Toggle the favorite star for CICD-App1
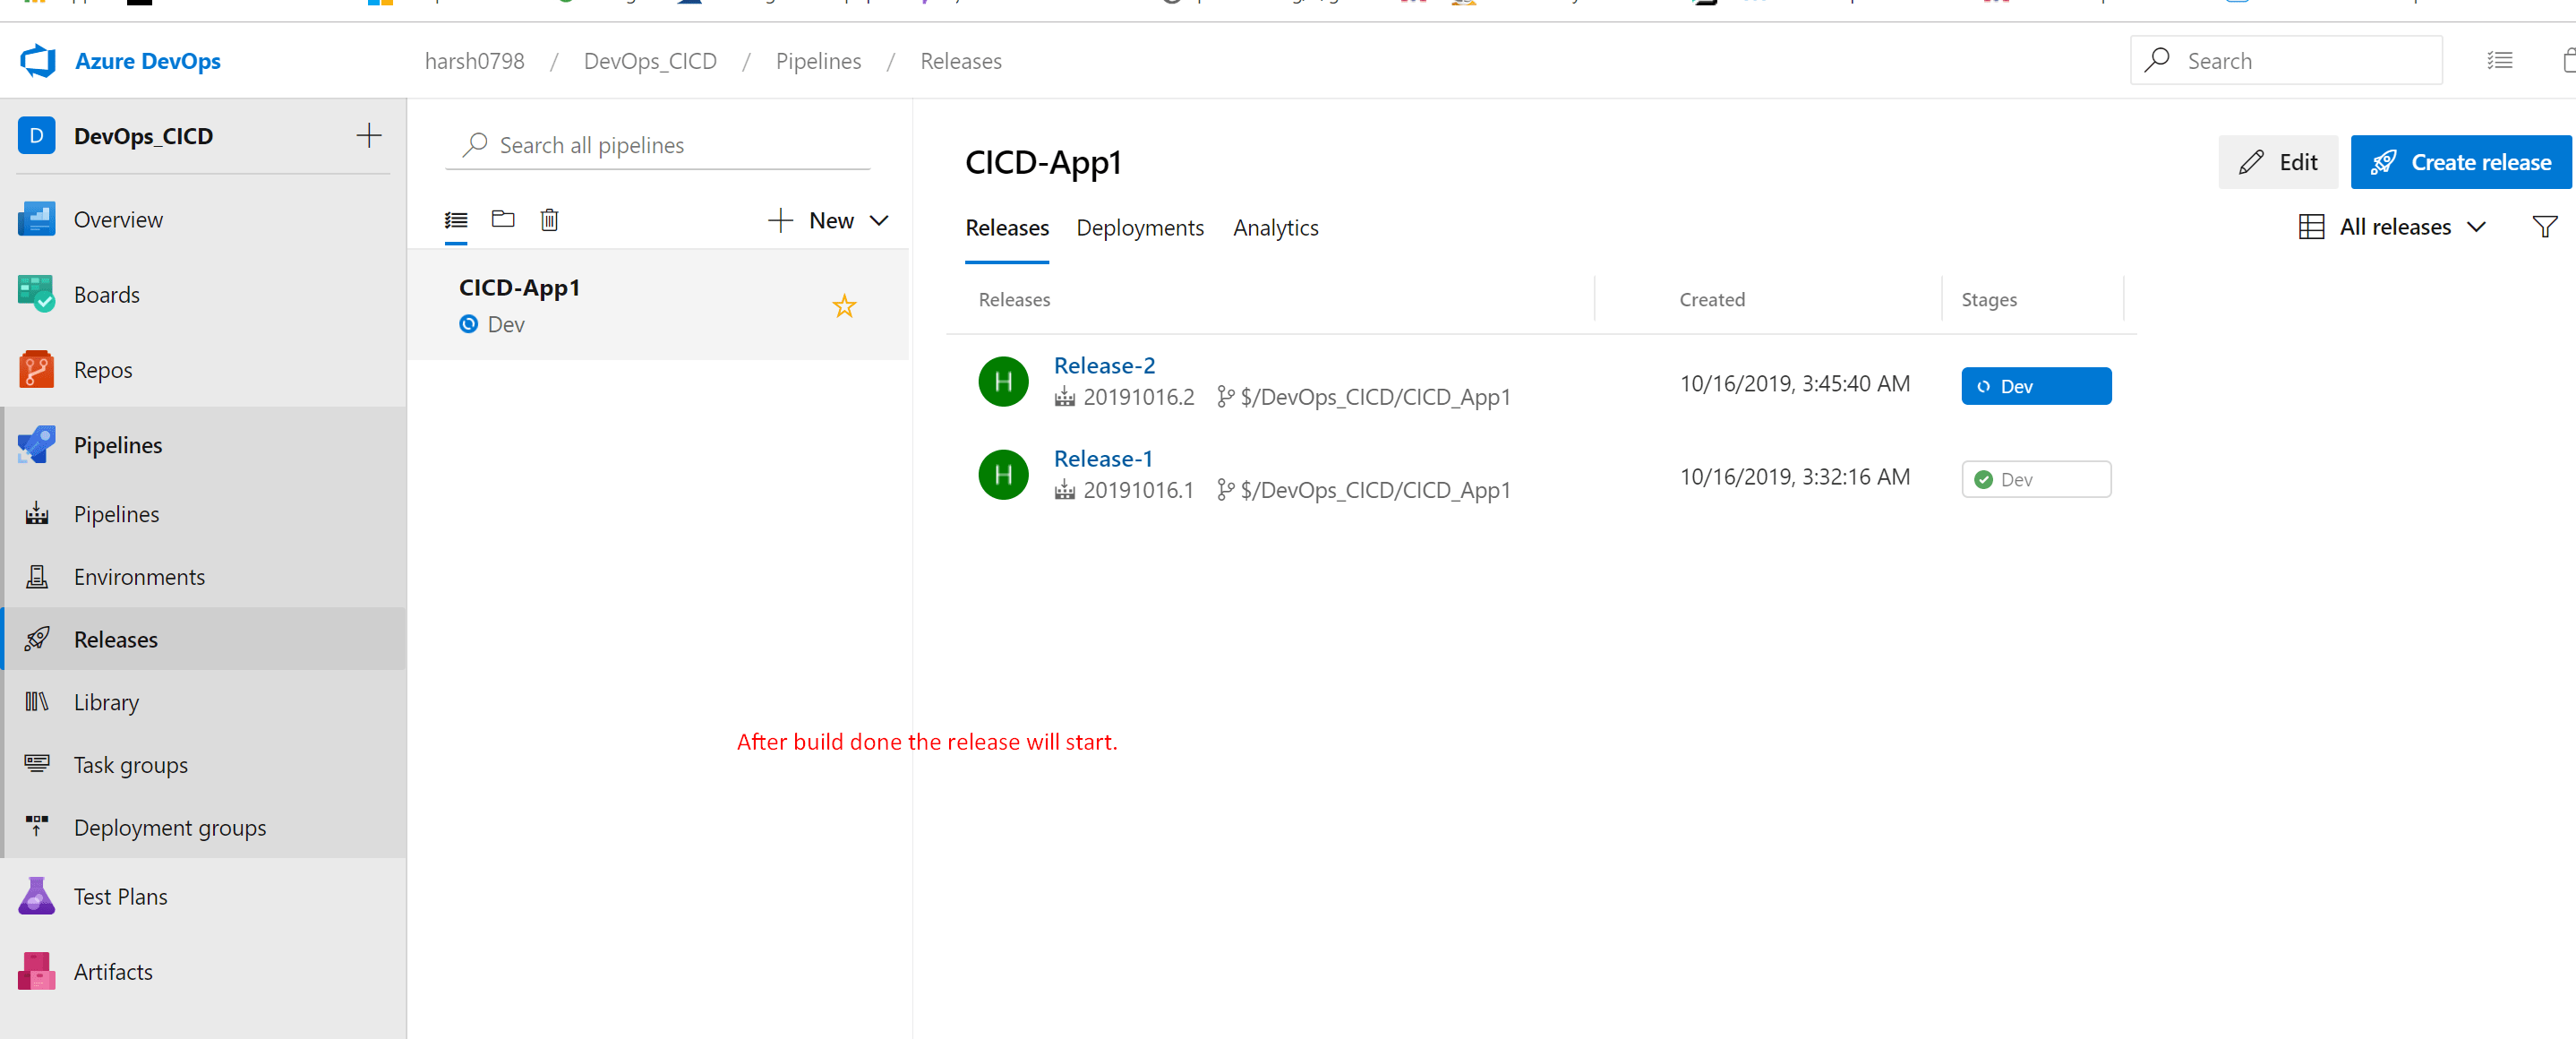Image resolution: width=2576 pixels, height=1039 pixels. [844, 306]
